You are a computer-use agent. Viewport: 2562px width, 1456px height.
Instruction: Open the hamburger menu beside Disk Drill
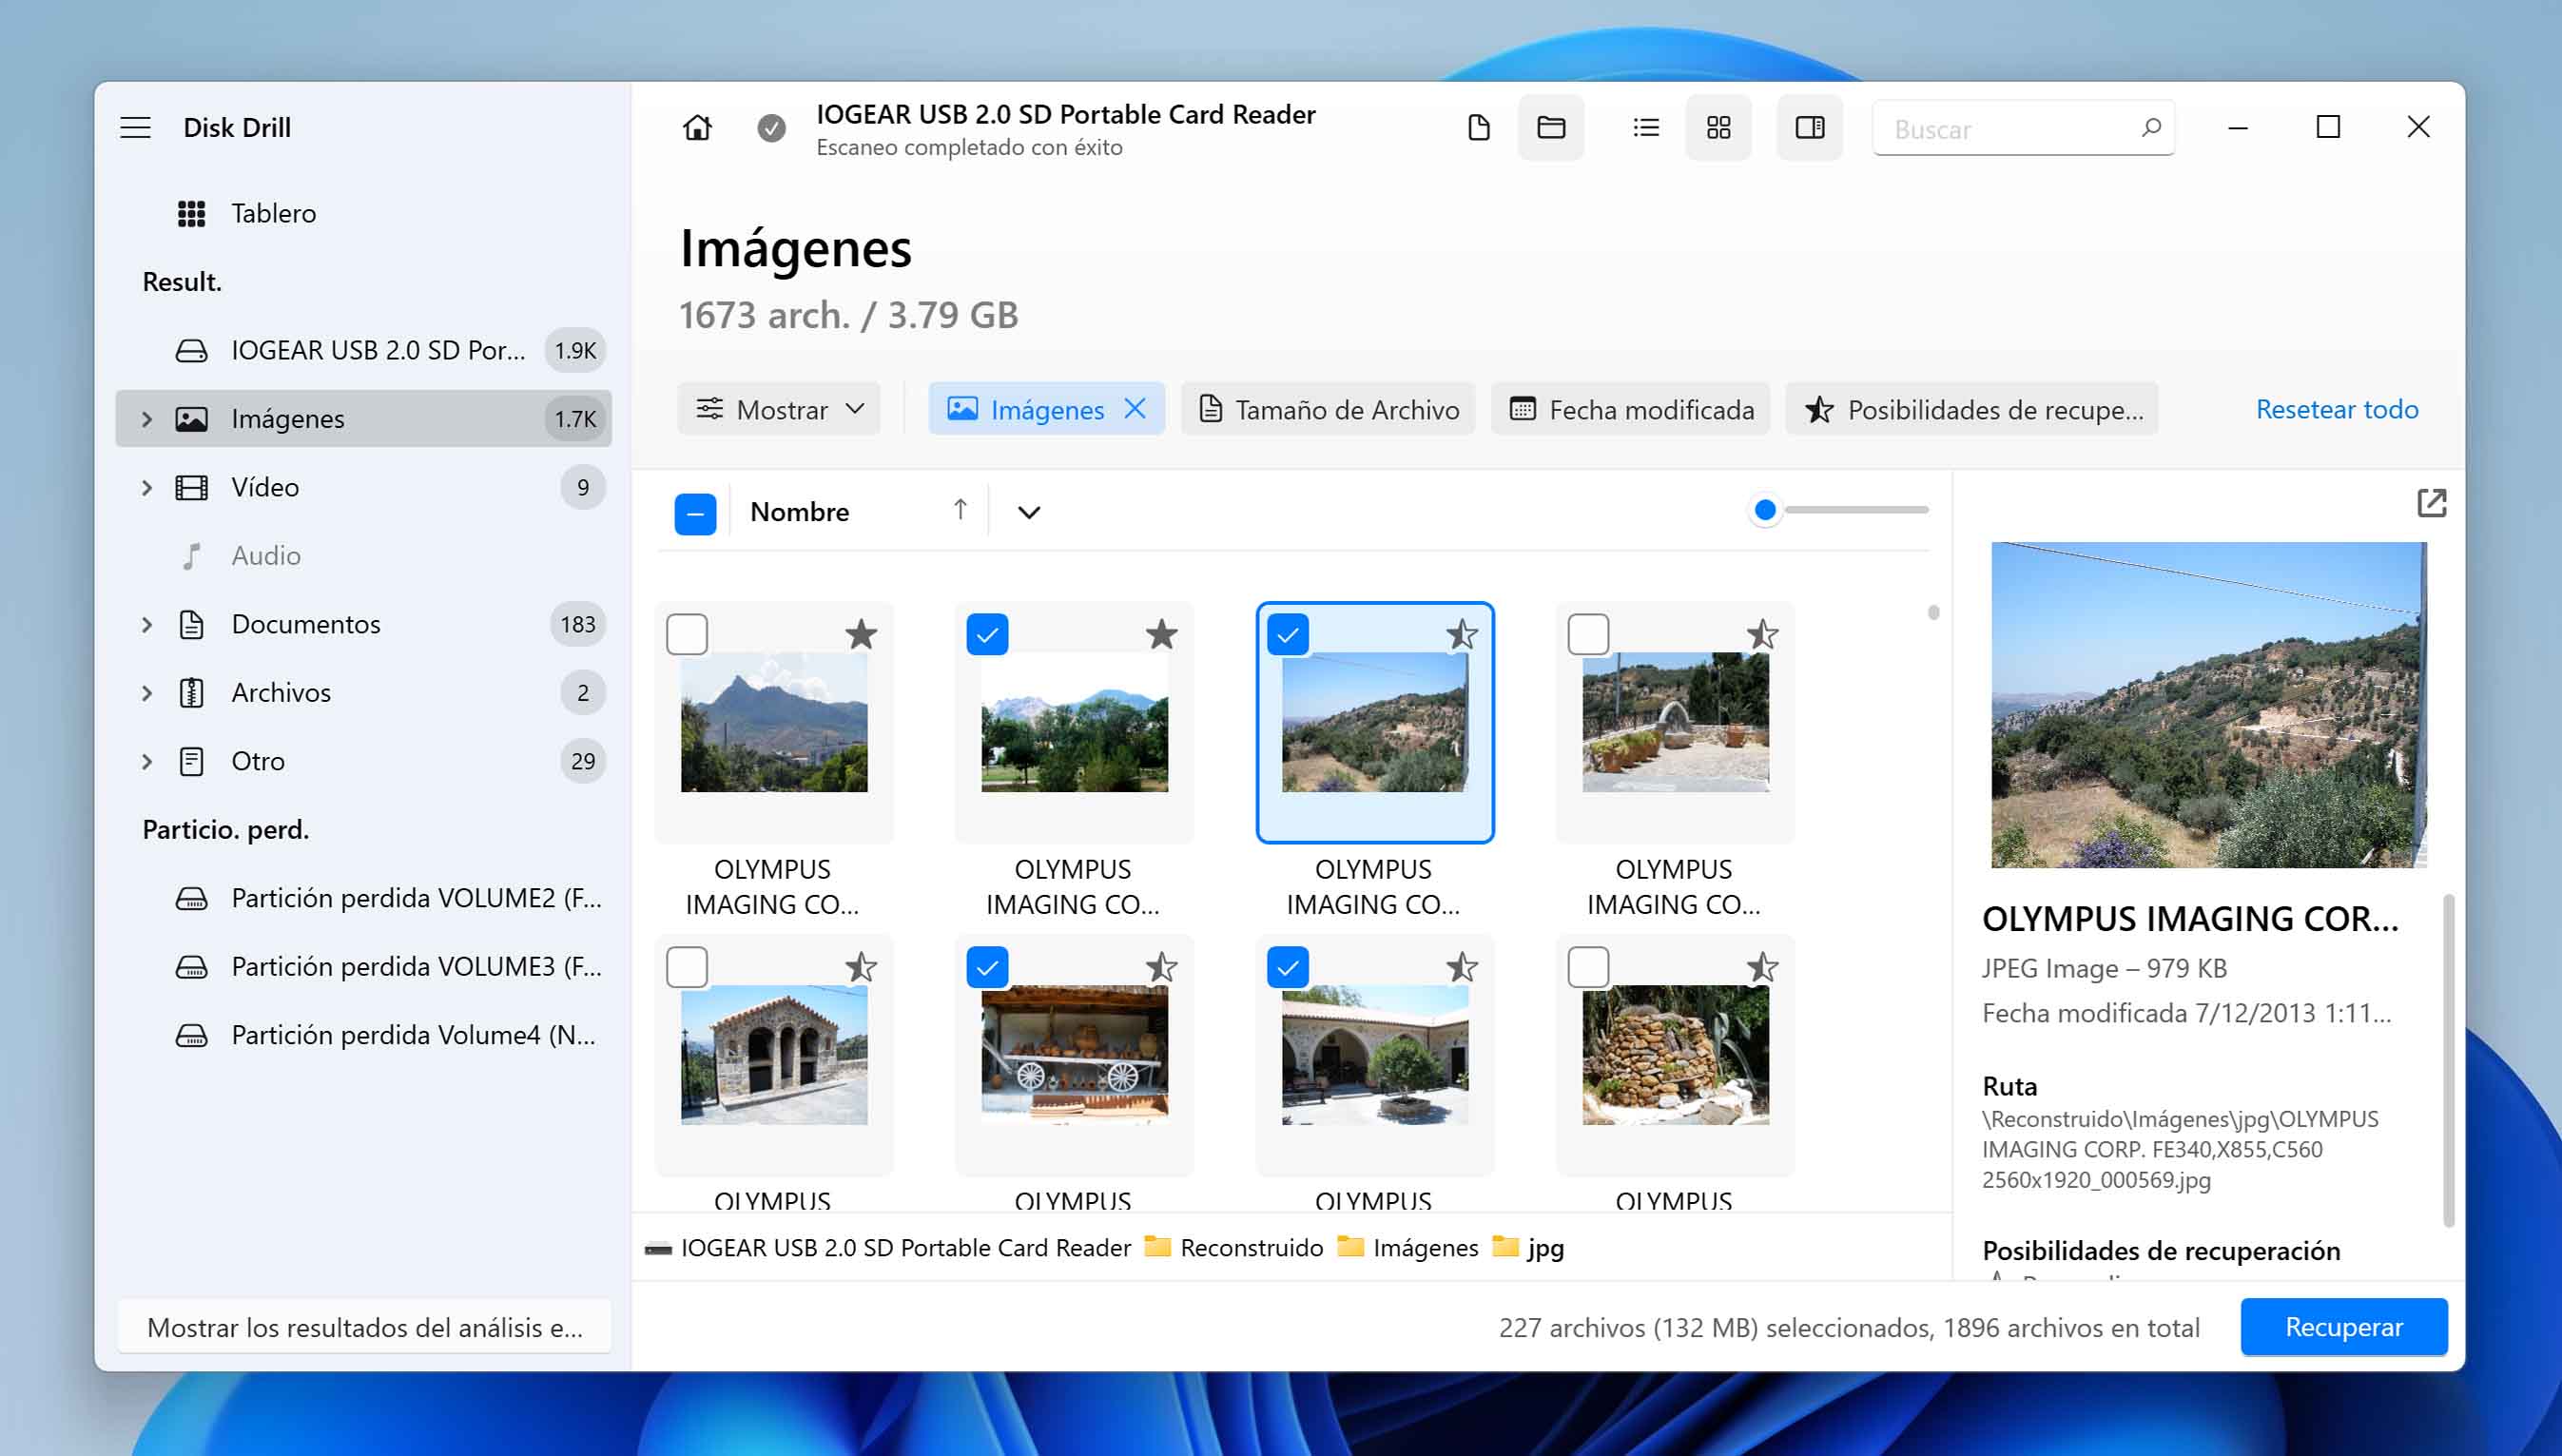(135, 127)
